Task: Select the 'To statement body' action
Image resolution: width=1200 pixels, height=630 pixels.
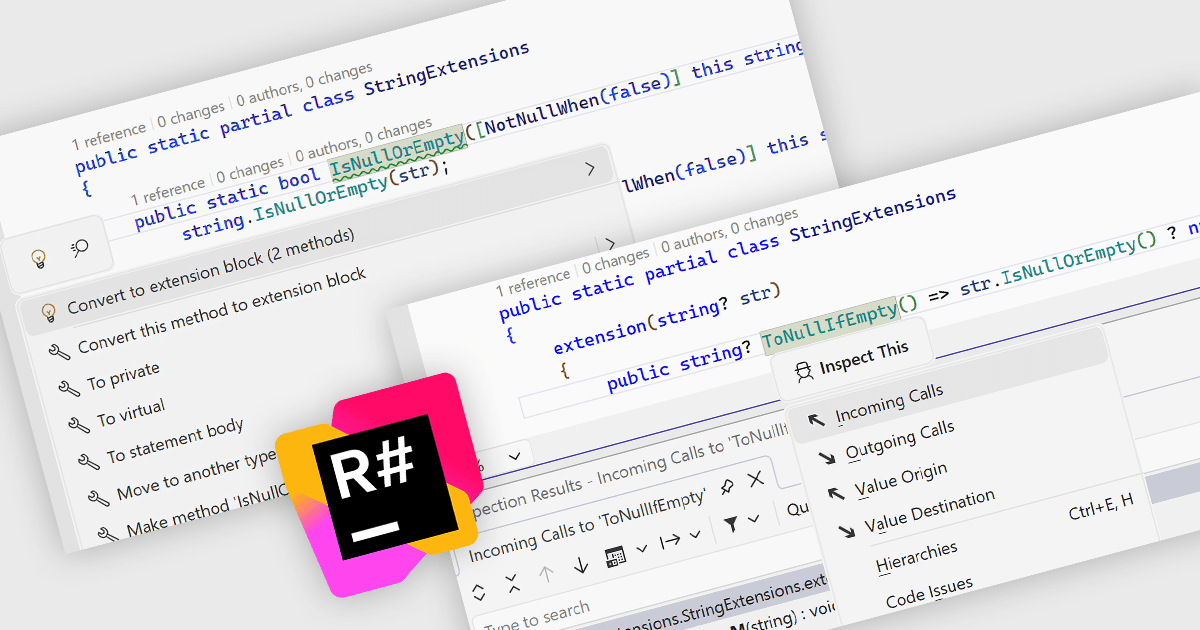Action: [x=175, y=441]
